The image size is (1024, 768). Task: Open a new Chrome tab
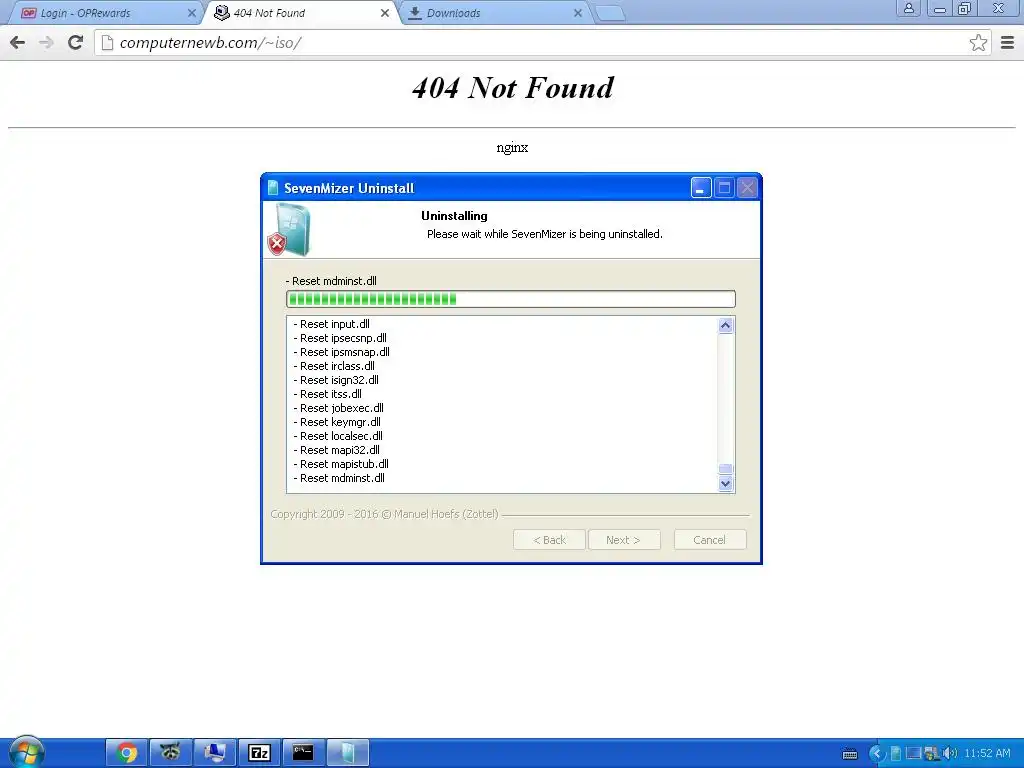611,13
